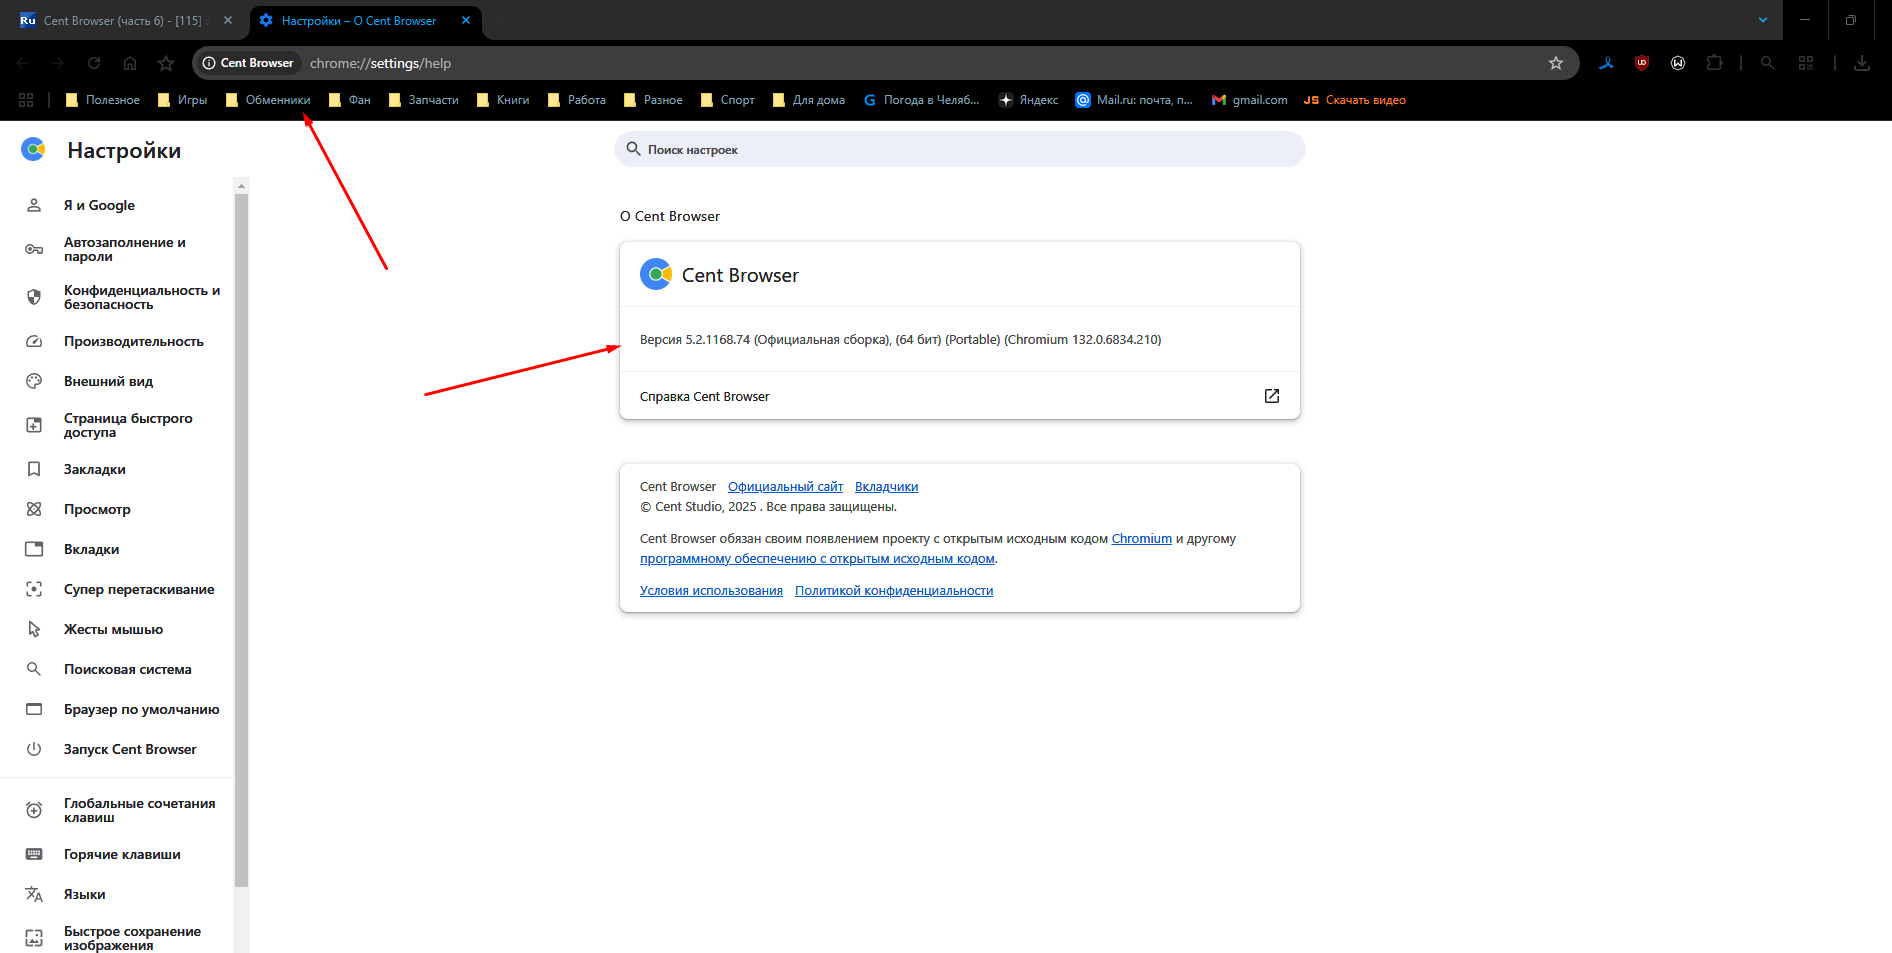Image resolution: width=1892 pixels, height=953 pixels.
Task: Go to home page via house icon
Action: coord(130,63)
